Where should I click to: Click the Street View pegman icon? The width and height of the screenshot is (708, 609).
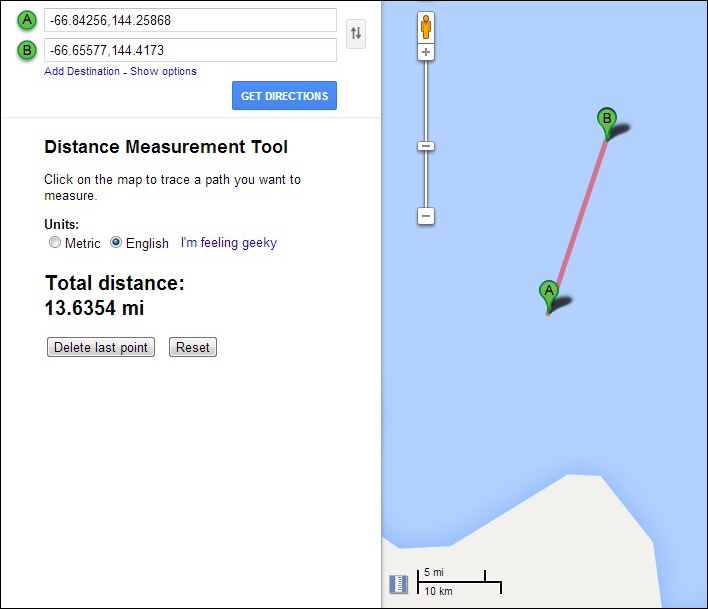click(x=426, y=27)
